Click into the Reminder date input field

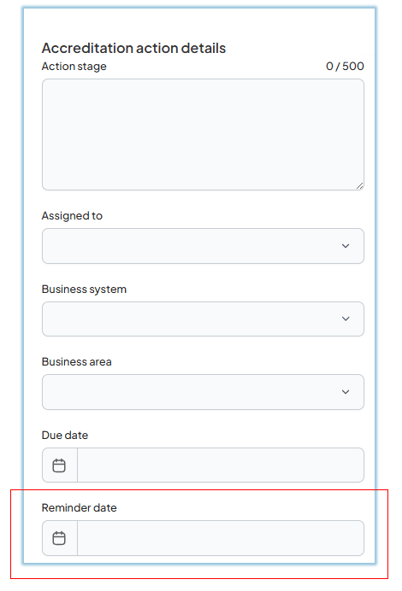tap(221, 538)
